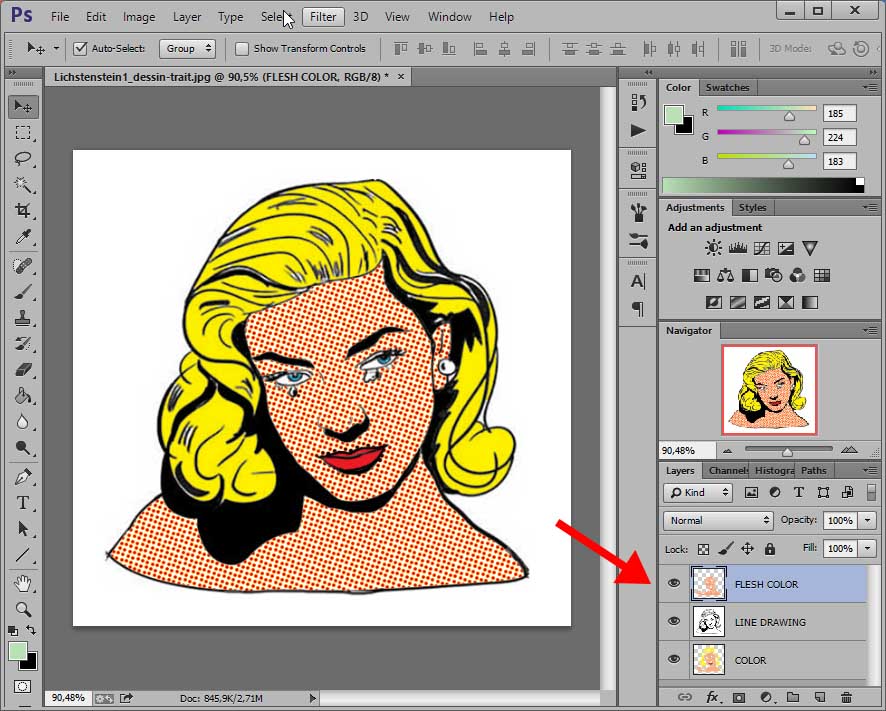Viewport: 886px width, 711px height.
Task: Select the Hand tool
Action: 23,583
